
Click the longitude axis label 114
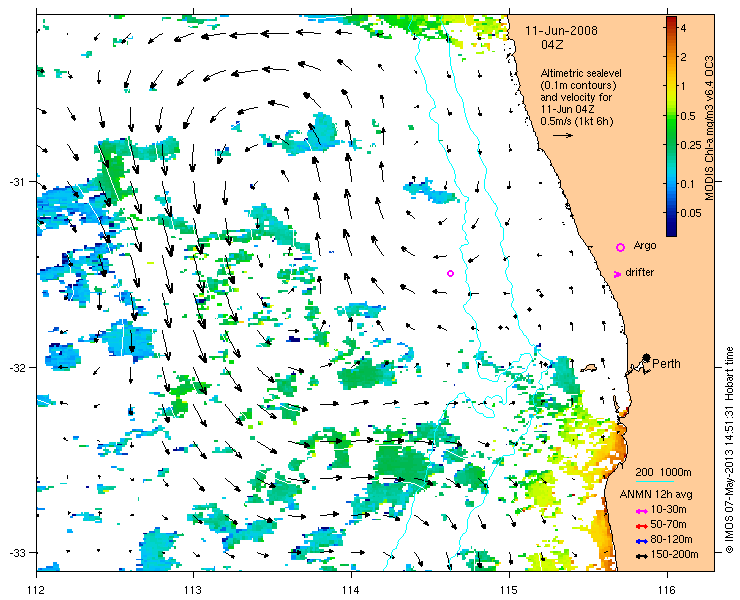click(351, 590)
